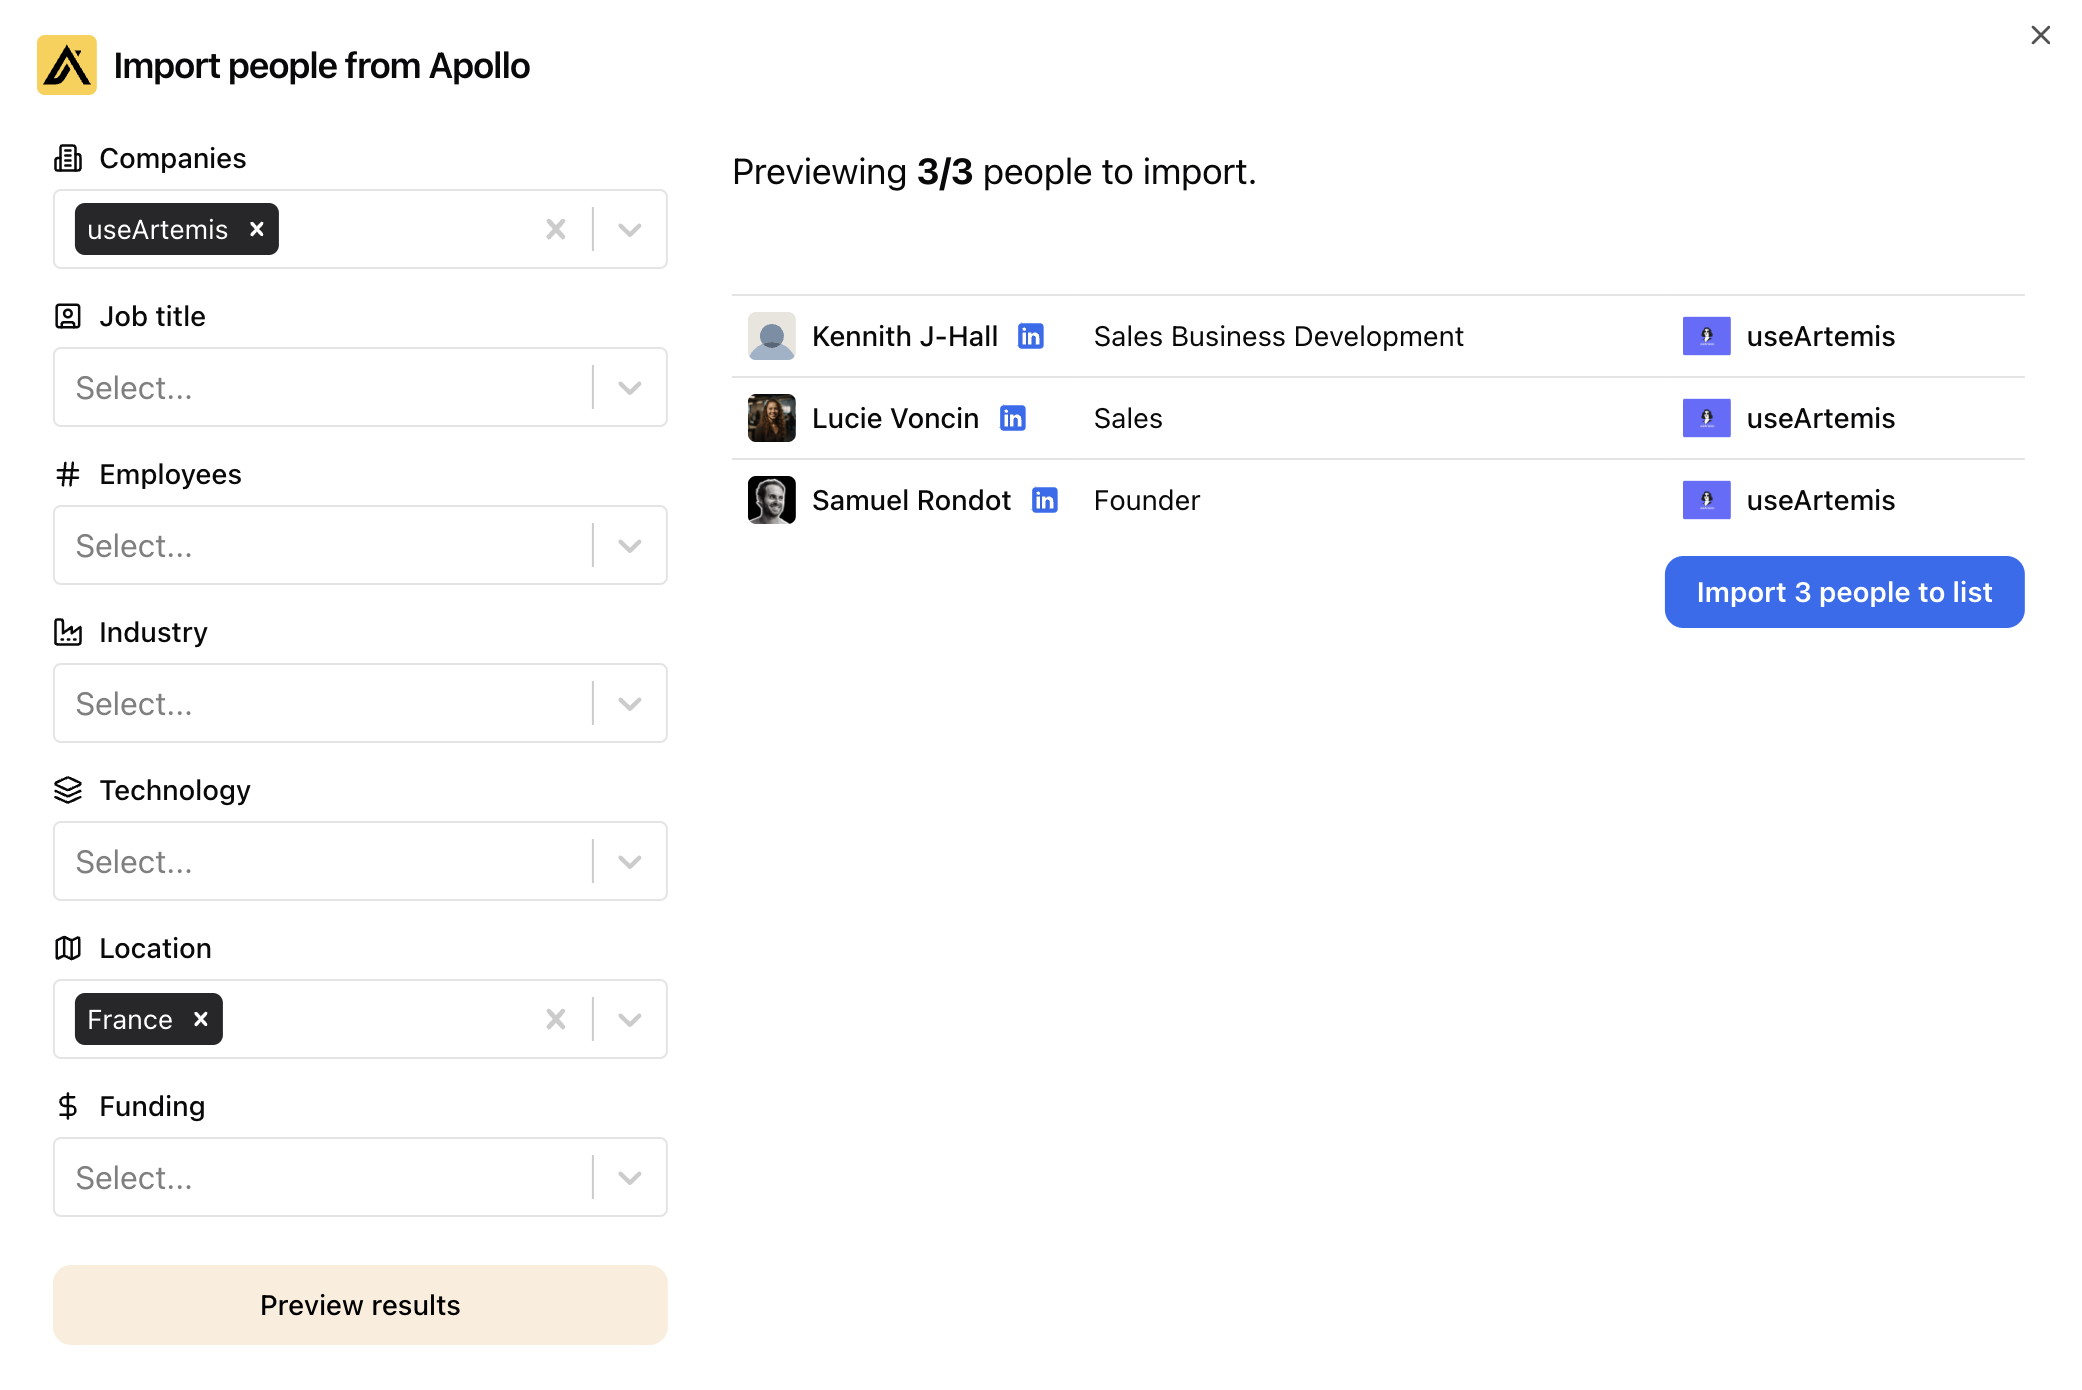Click the Technology layers icon
The height and width of the screenshot is (1390, 2082).
tap(68, 790)
